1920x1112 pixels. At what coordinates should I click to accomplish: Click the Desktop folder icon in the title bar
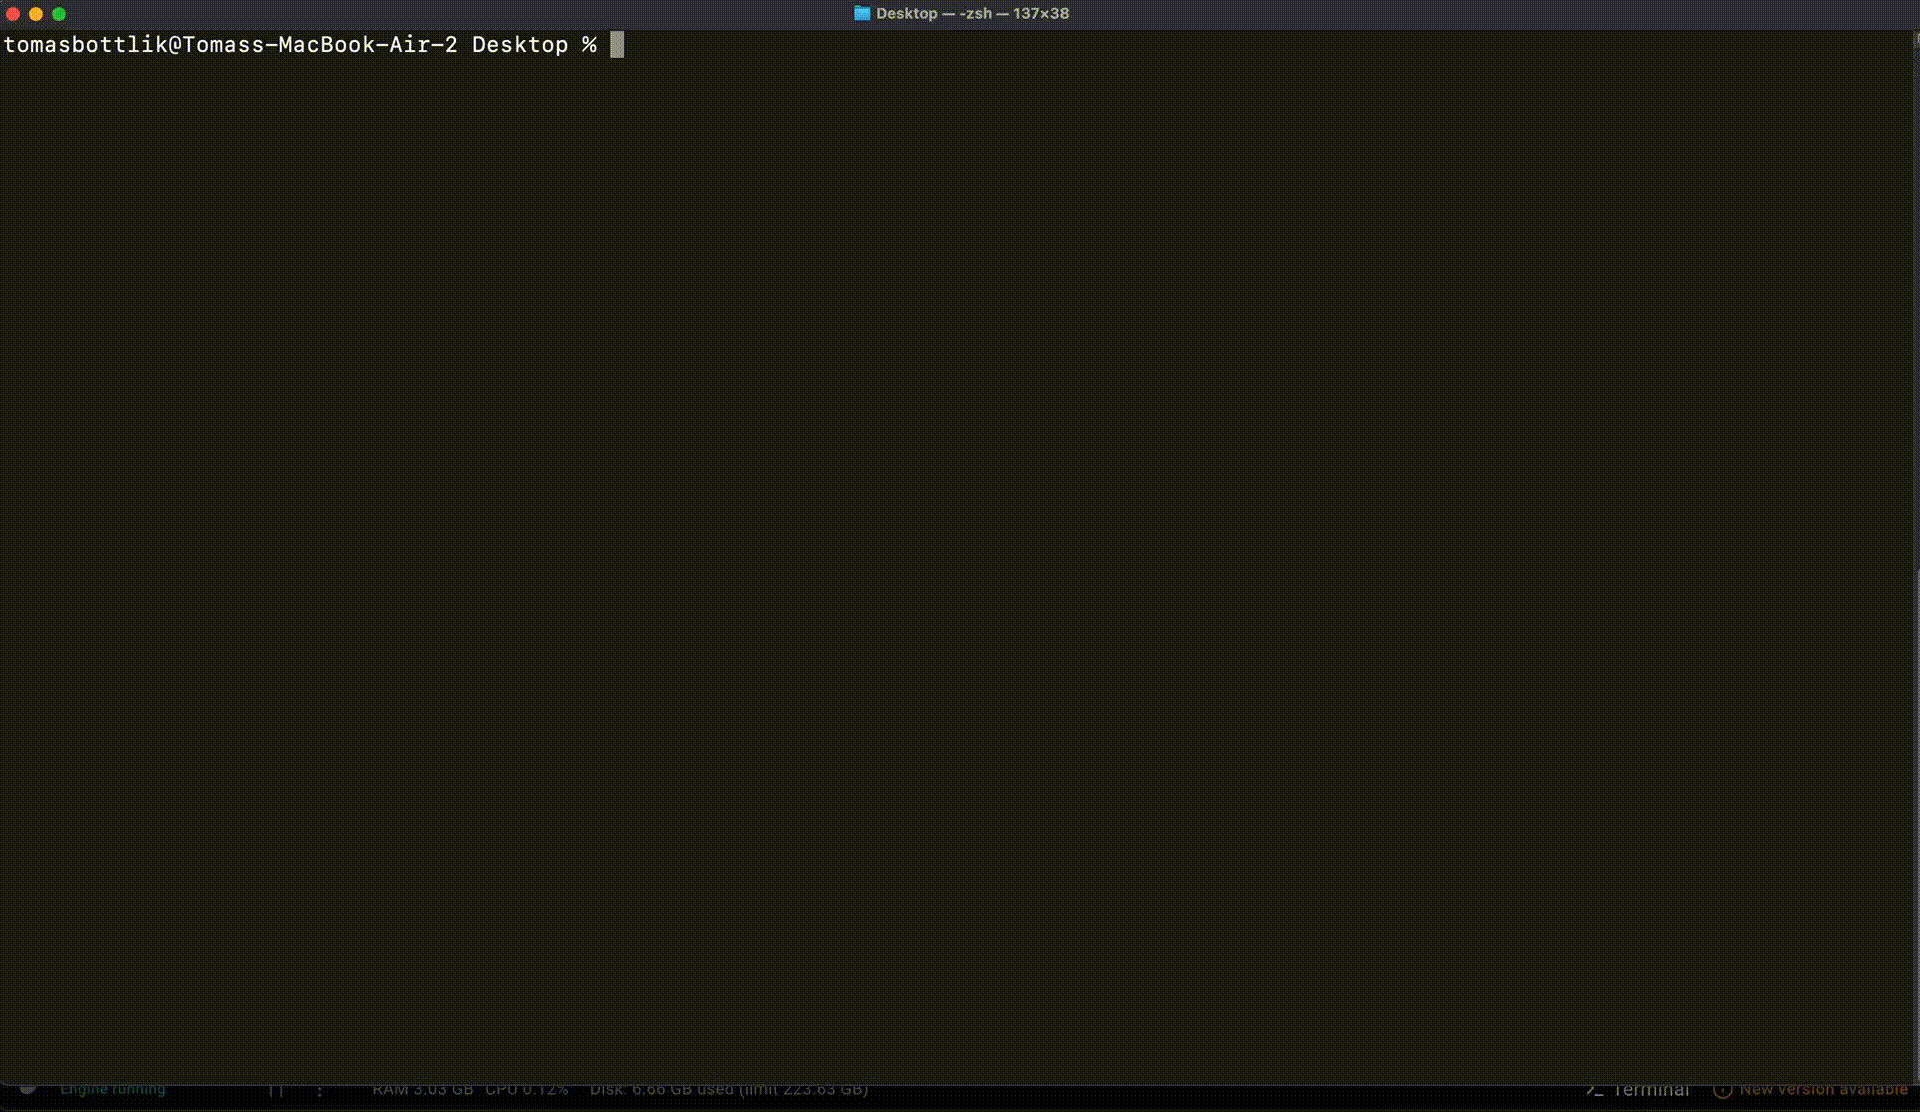(862, 13)
